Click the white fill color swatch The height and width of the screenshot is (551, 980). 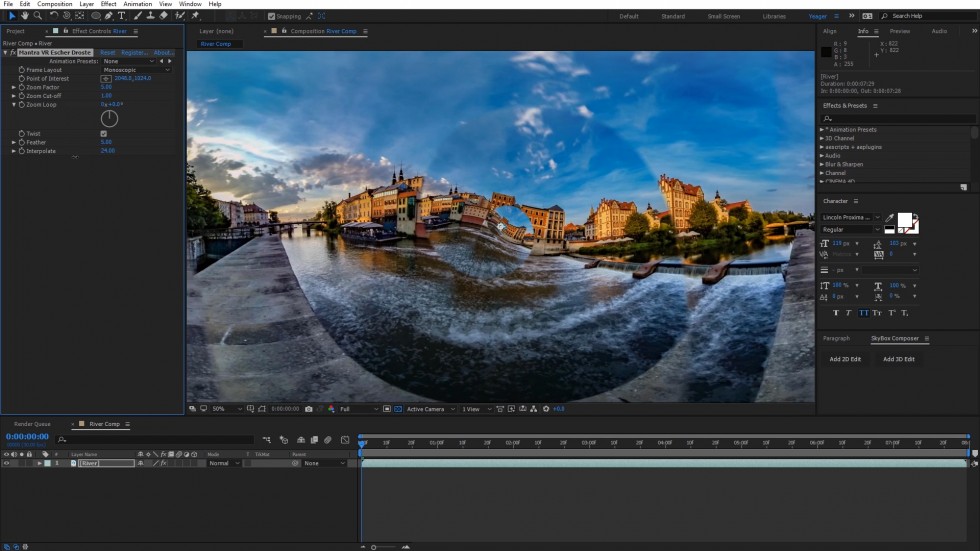tap(904, 220)
